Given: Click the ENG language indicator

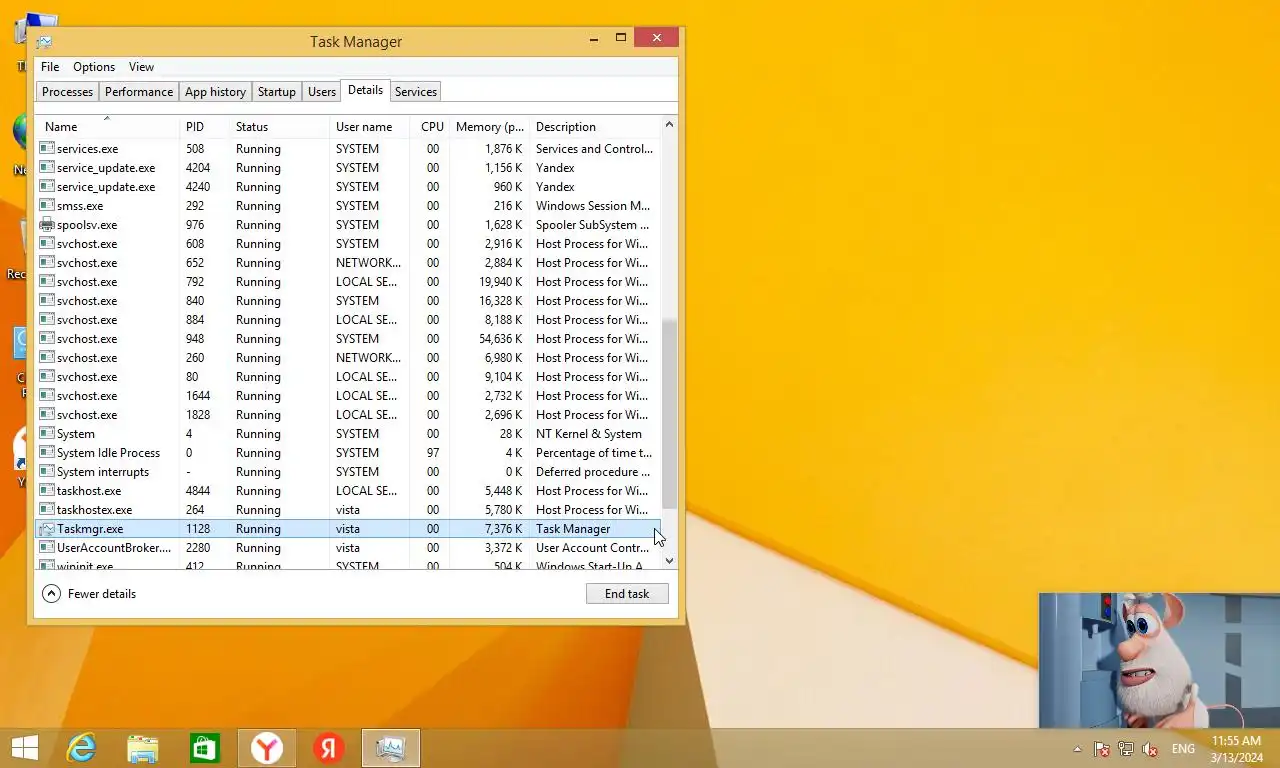Looking at the screenshot, I should pyautogui.click(x=1183, y=749).
